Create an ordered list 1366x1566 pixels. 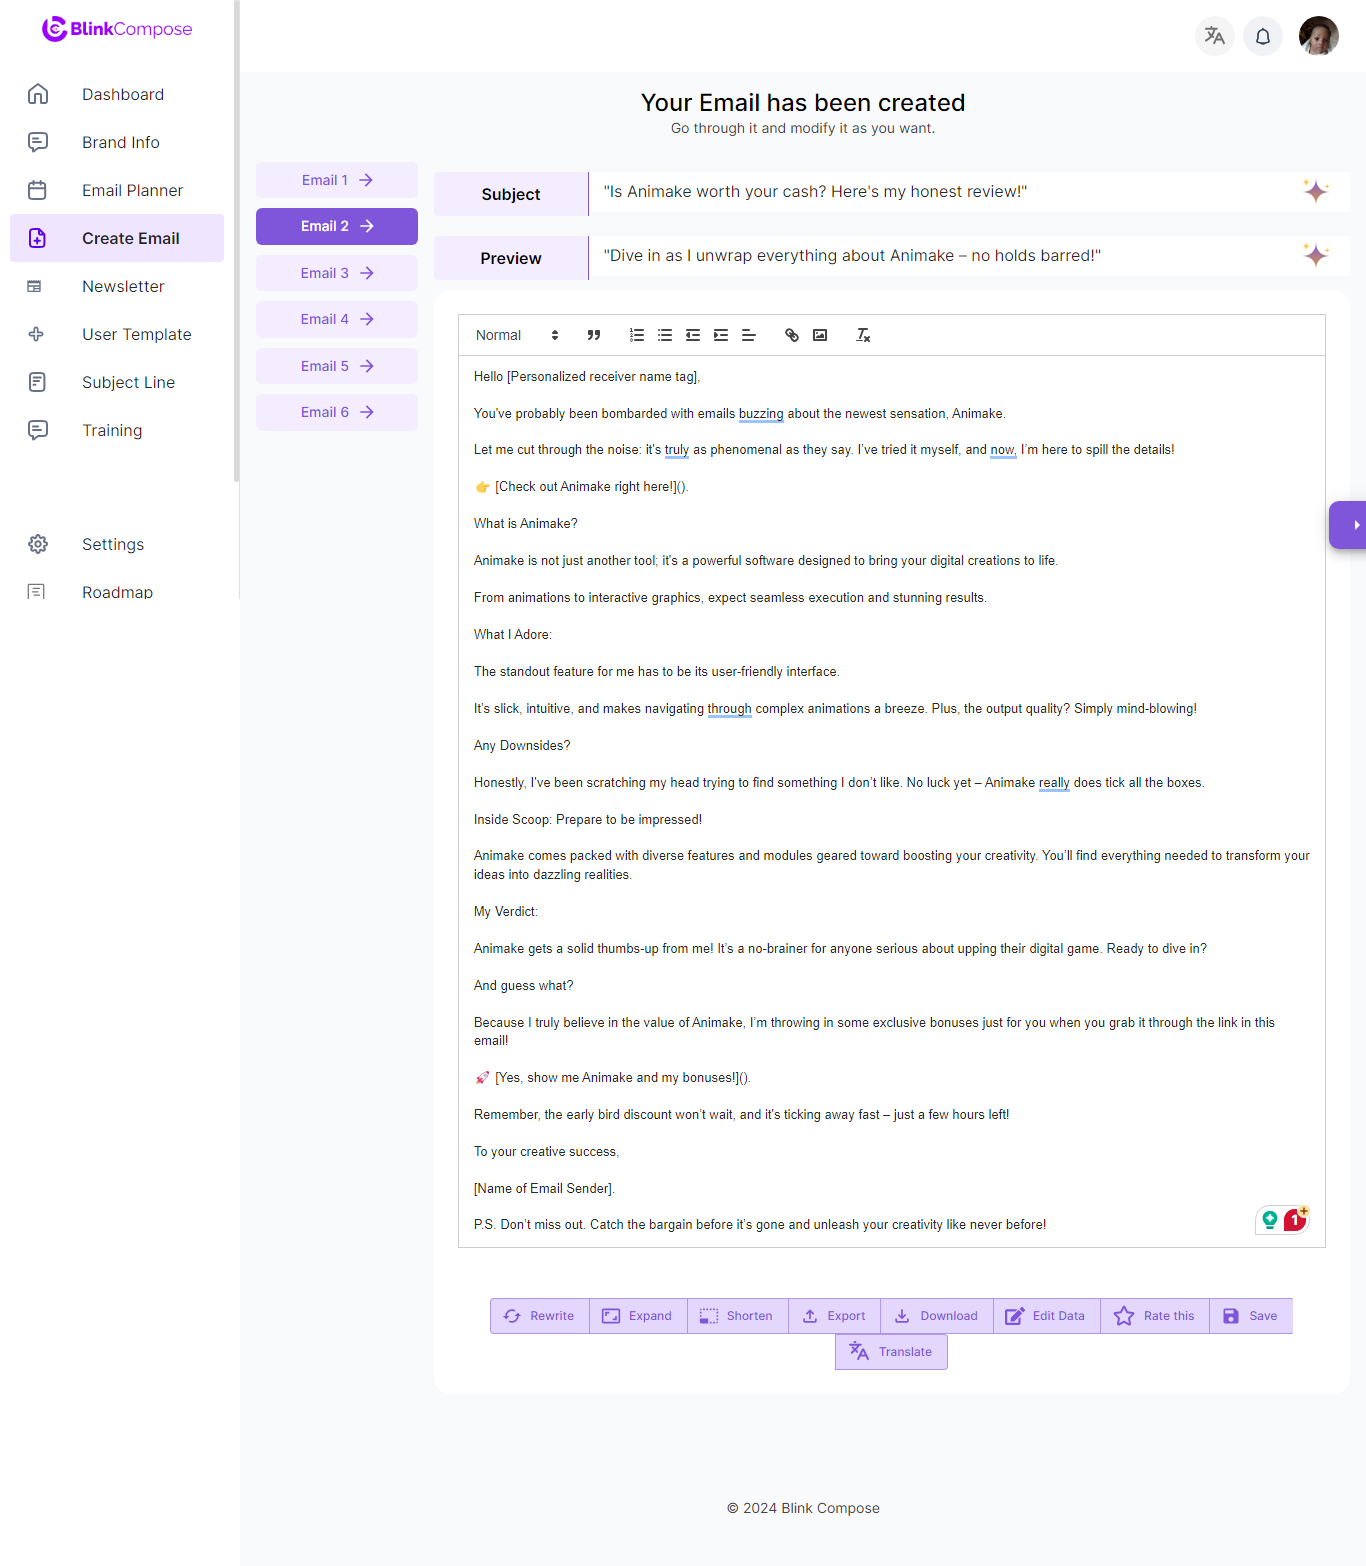tap(637, 335)
